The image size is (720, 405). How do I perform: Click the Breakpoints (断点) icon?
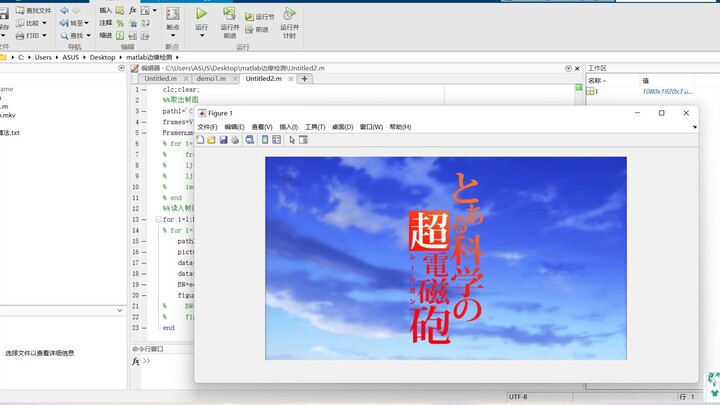[x=173, y=14]
